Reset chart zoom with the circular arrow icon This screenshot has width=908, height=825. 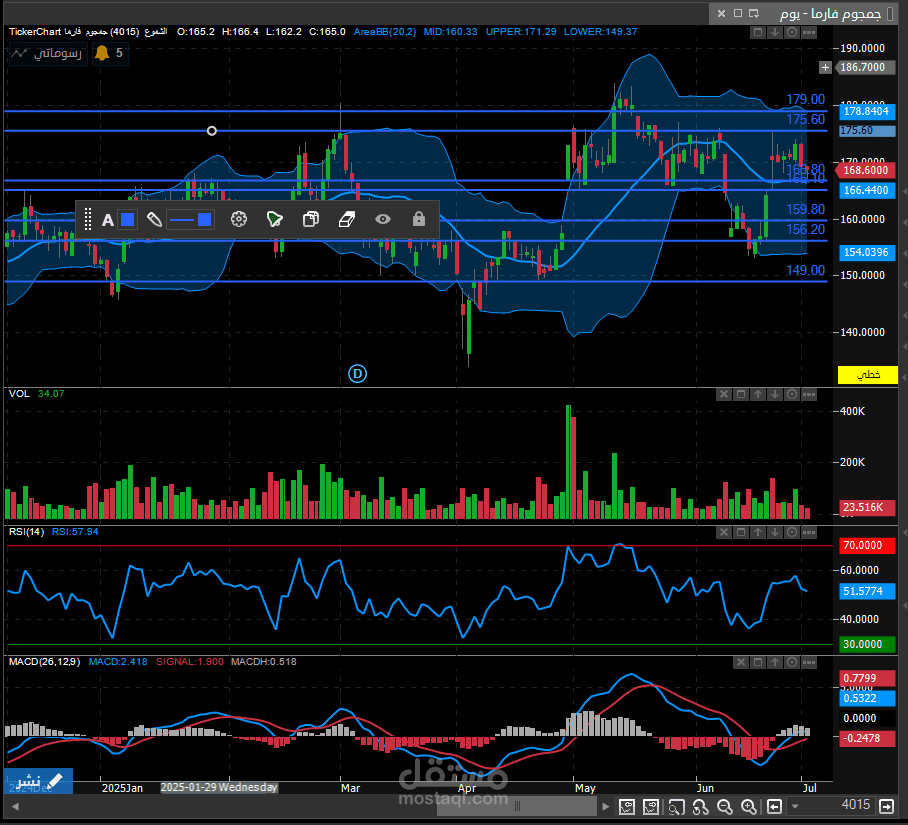click(700, 806)
